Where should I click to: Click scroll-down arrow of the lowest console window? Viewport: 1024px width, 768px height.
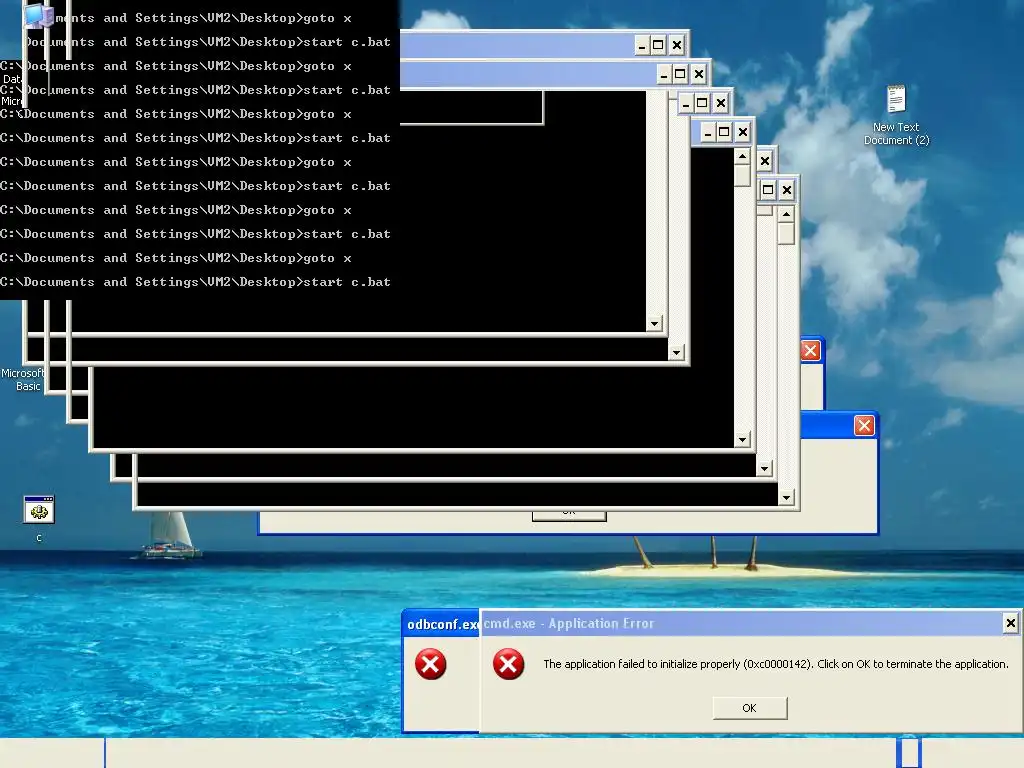click(x=786, y=498)
